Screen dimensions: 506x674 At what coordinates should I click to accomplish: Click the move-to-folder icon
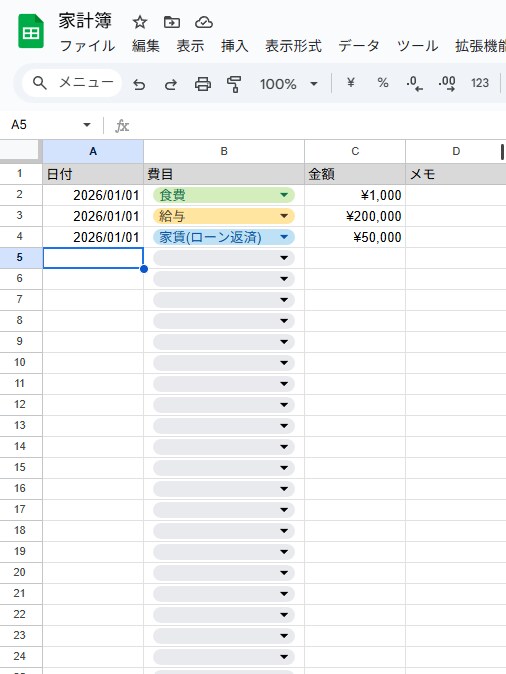pos(172,22)
